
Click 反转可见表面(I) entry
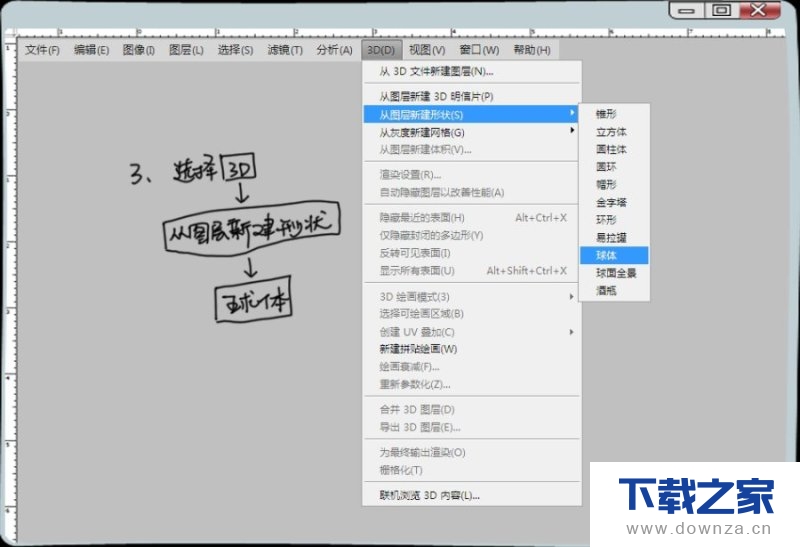pos(471,253)
